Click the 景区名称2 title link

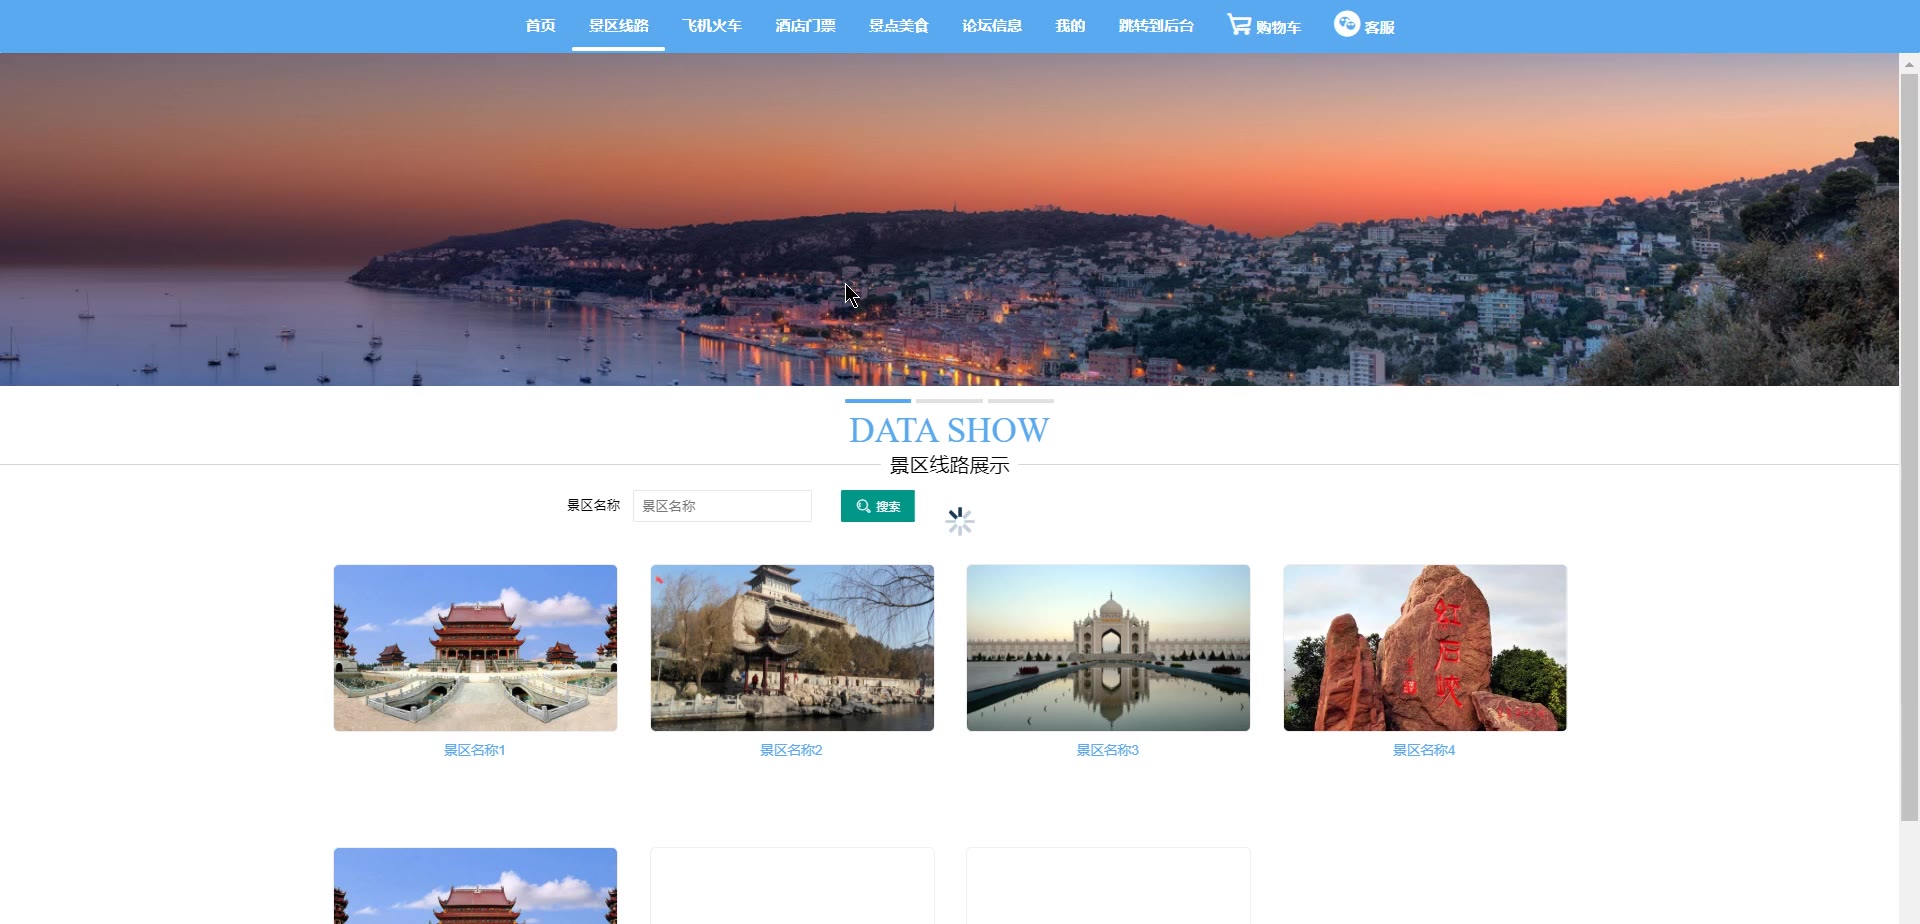(x=791, y=750)
